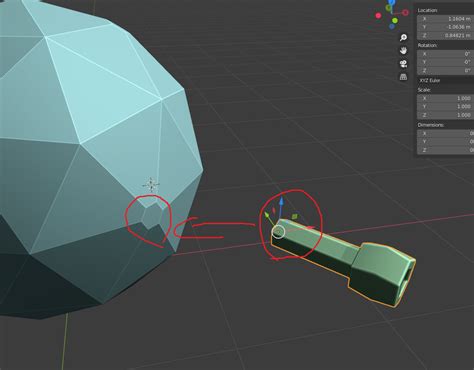Click the Dimensions Y value field
474x370 pixels.
point(445,142)
